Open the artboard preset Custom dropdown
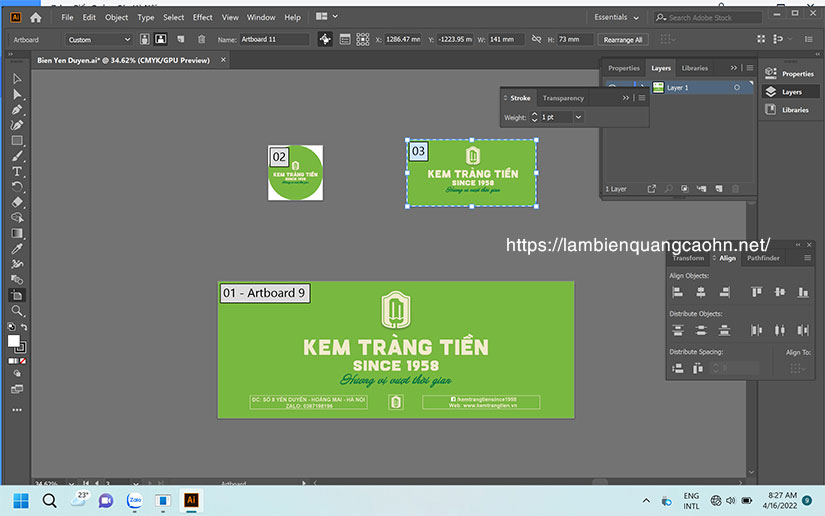The height and width of the screenshot is (516, 825). click(98, 39)
